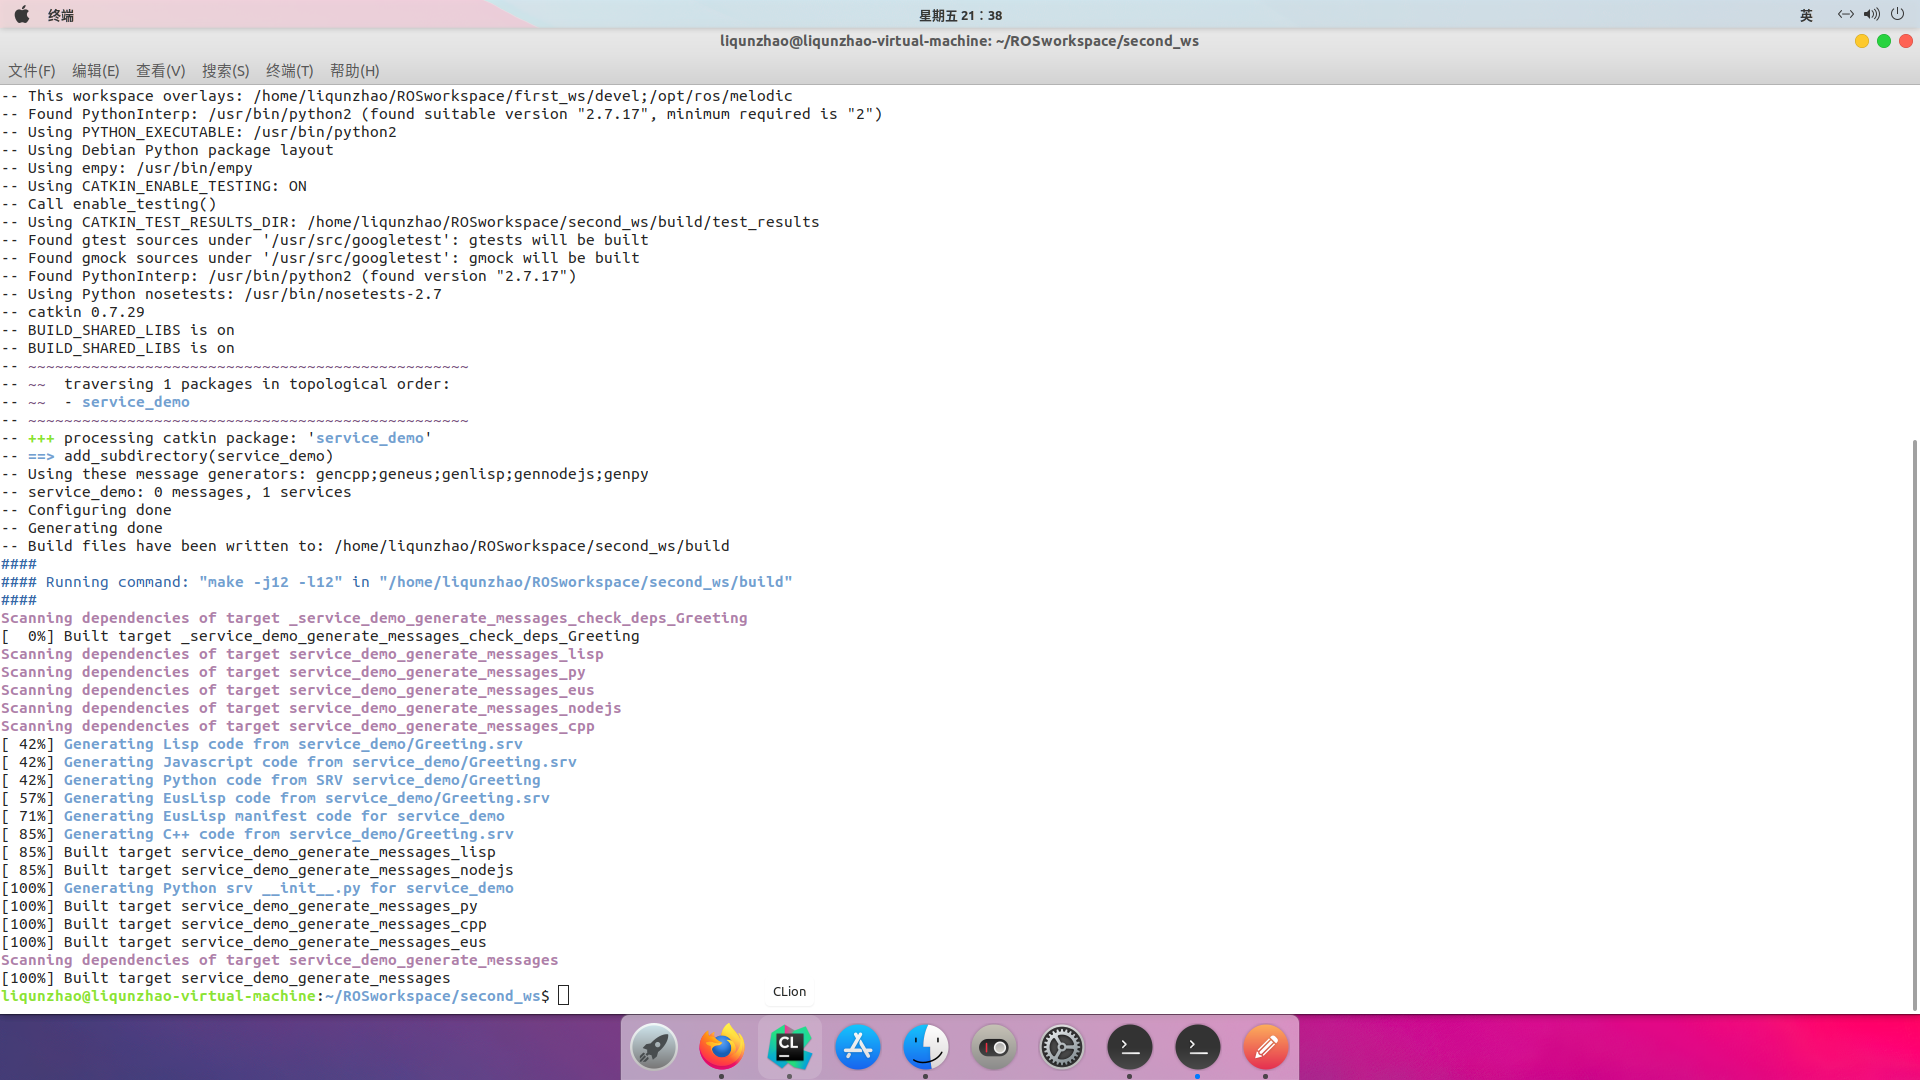Open the clock calendar showing 星期五 21:38
Viewport: 1920px width, 1080px height.
(960, 15)
